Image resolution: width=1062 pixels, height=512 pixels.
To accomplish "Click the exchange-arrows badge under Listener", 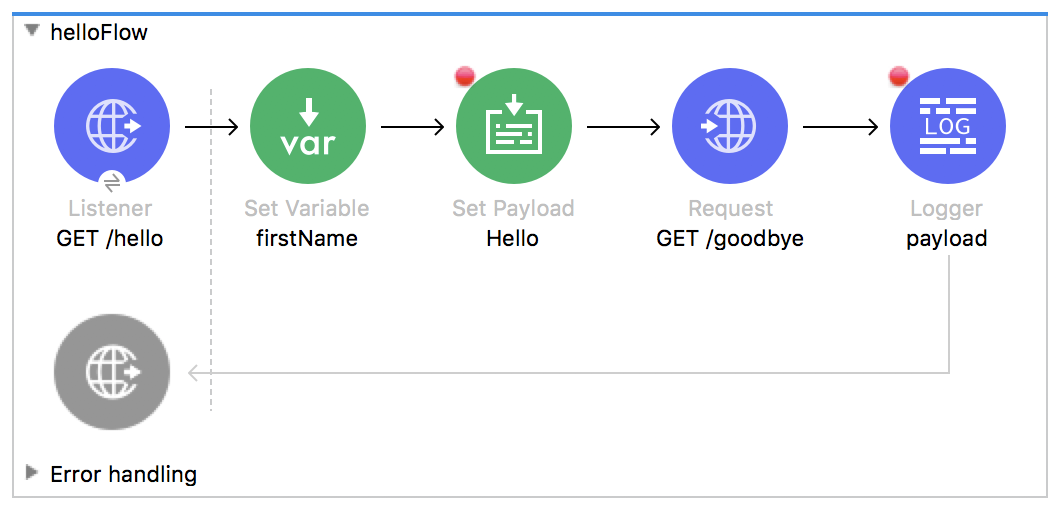I will point(112,182).
